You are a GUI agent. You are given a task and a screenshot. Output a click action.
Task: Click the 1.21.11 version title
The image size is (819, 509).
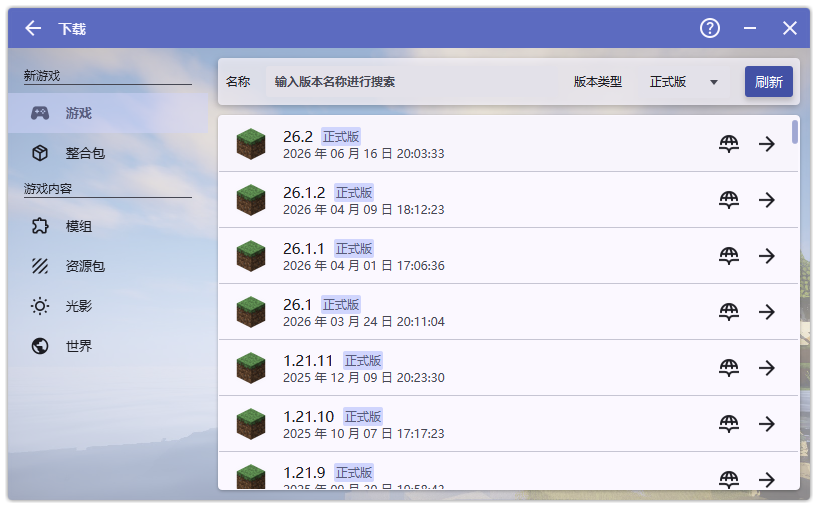[308, 361]
